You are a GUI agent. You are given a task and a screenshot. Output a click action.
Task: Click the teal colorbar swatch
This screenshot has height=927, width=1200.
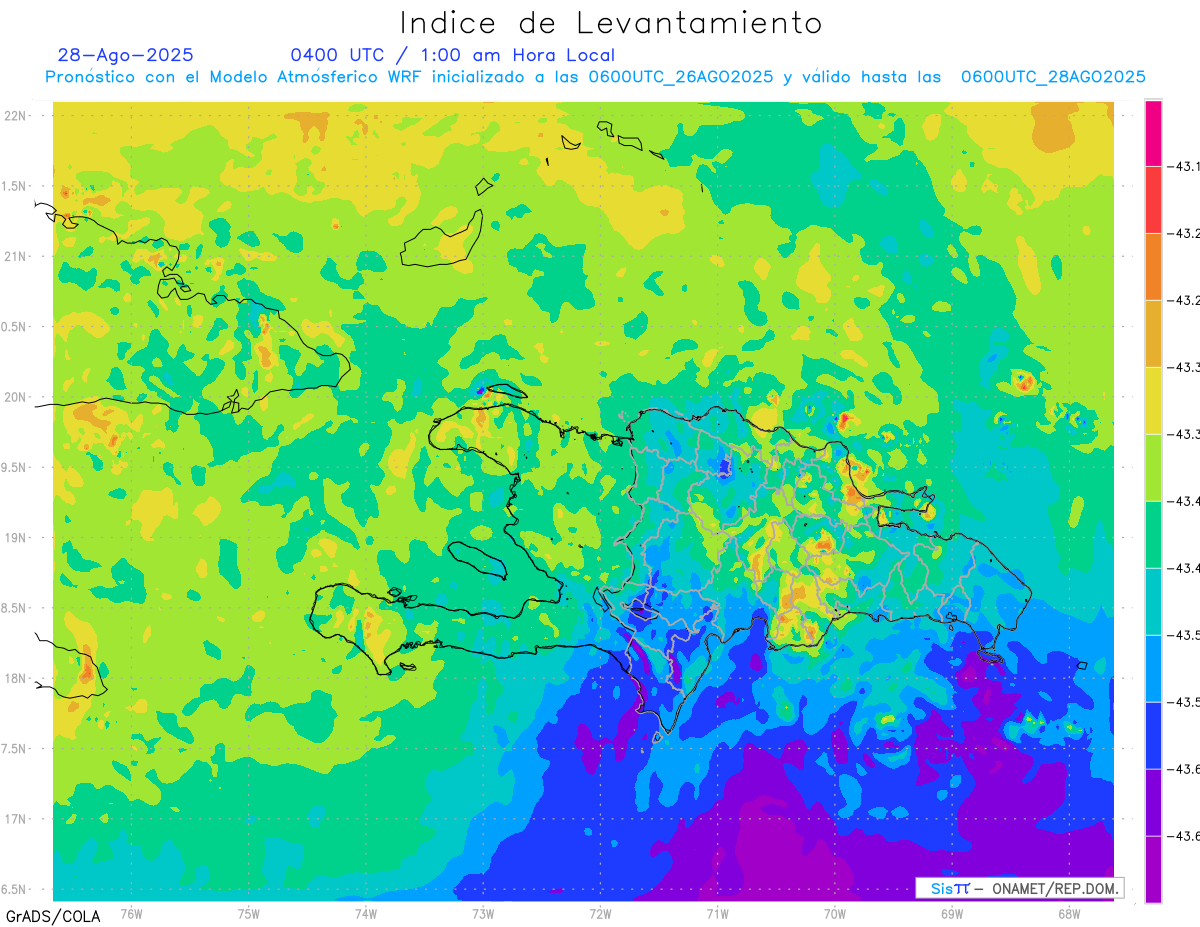[x=1153, y=601]
